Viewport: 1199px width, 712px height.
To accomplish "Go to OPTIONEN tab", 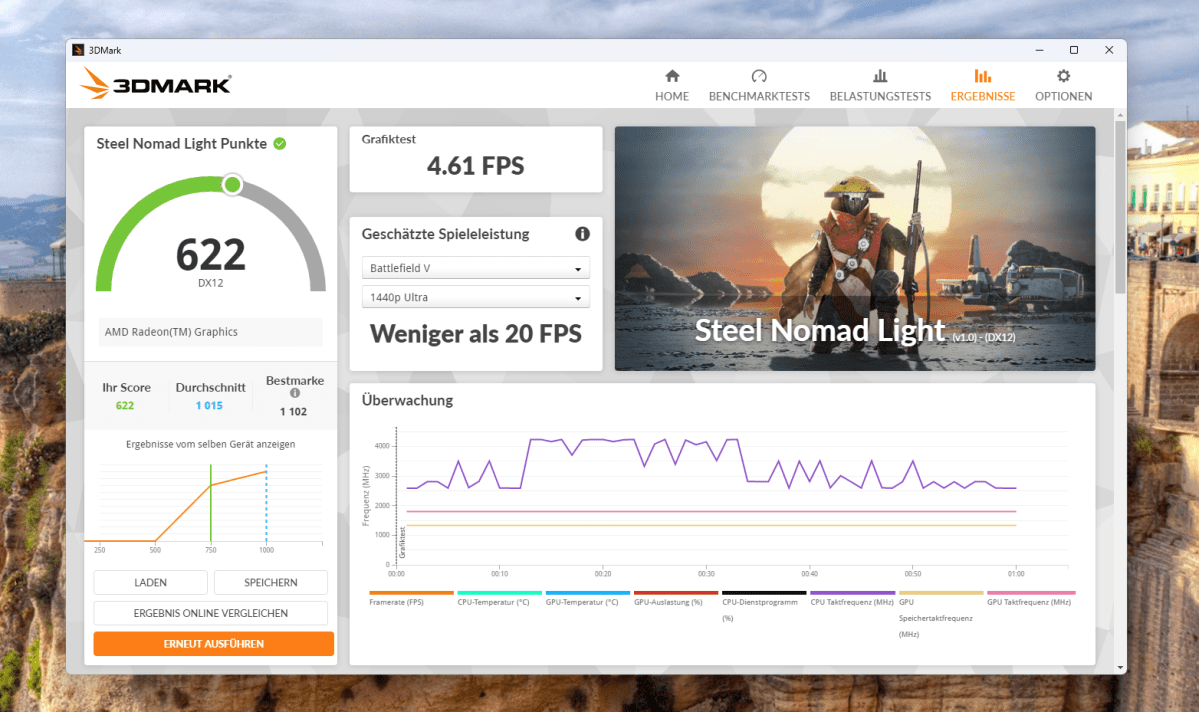I will pyautogui.click(x=1064, y=85).
